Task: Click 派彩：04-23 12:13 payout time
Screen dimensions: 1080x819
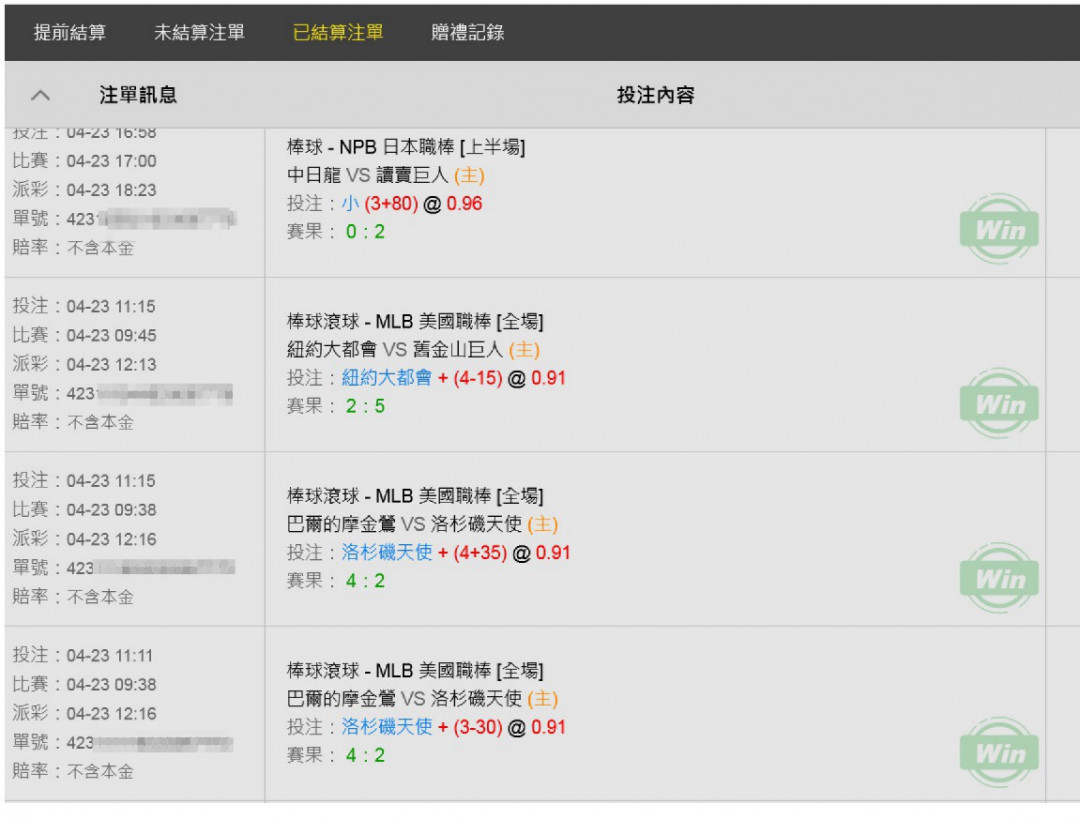Action: (85, 364)
